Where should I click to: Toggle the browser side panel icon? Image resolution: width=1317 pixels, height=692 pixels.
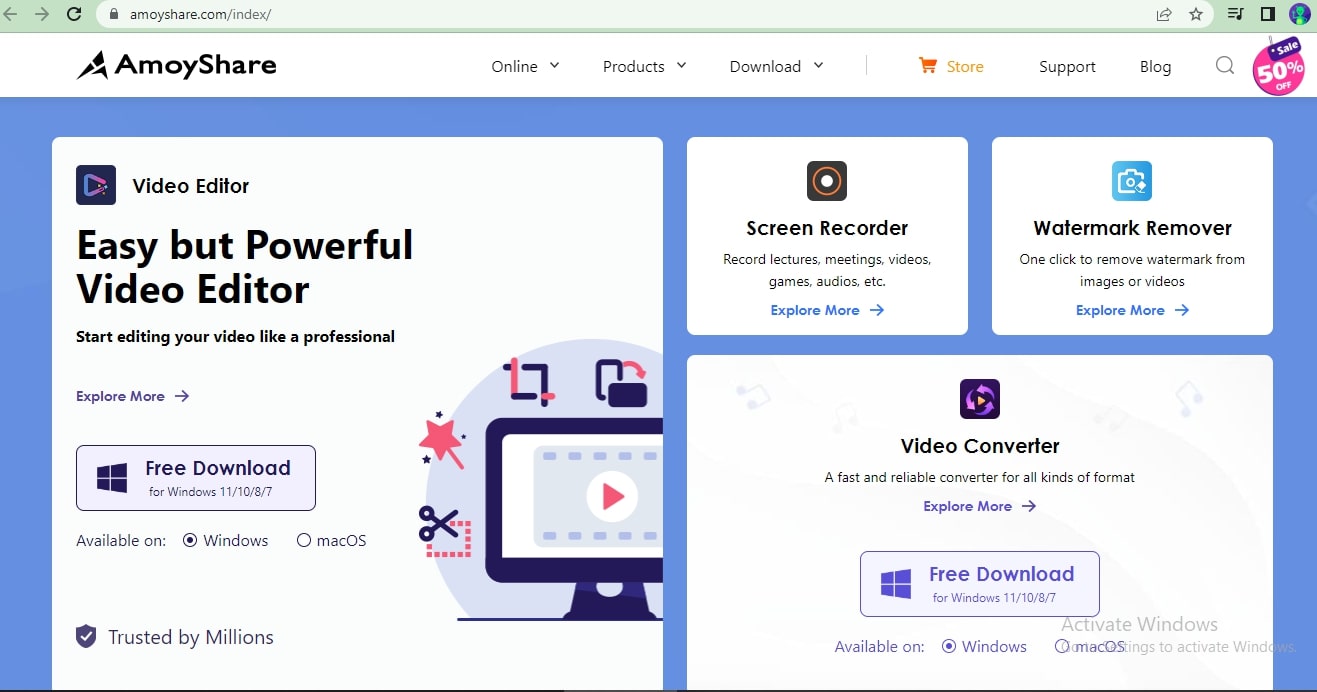[x=1267, y=14]
